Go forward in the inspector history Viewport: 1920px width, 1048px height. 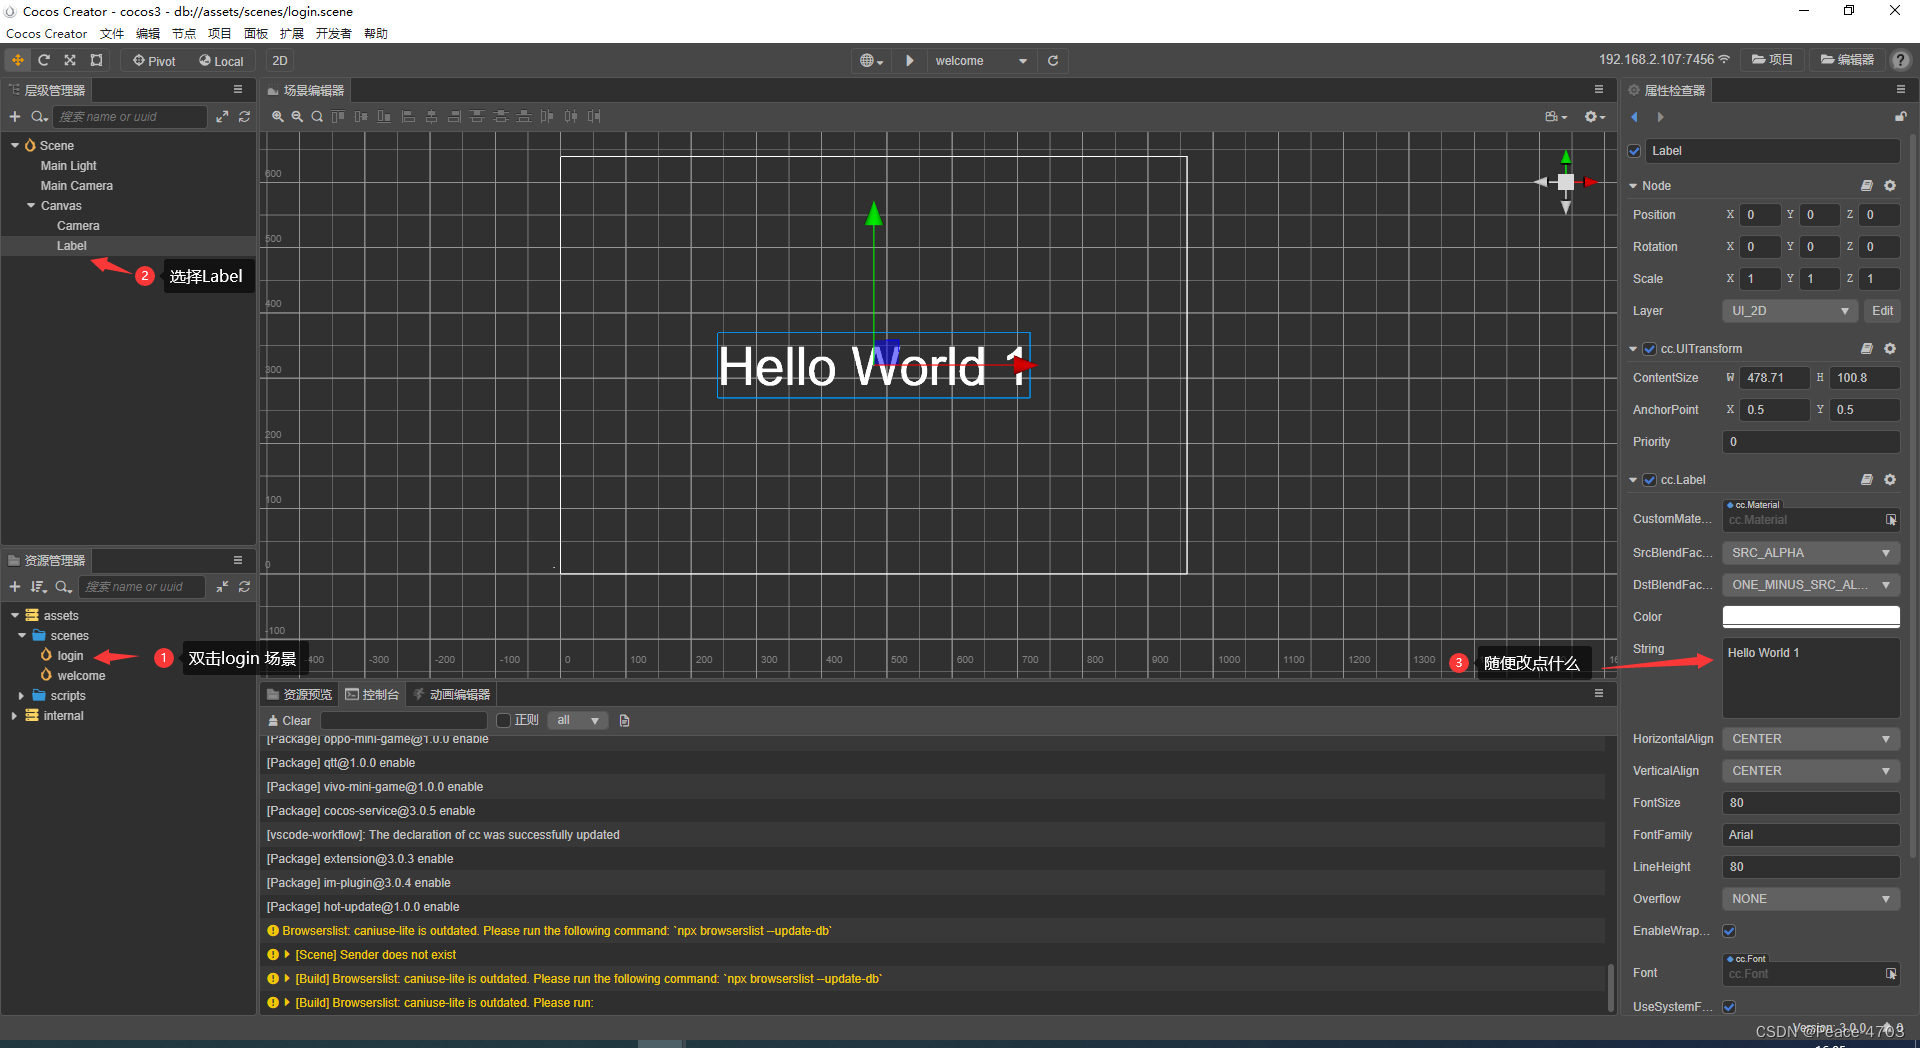(x=1660, y=117)
